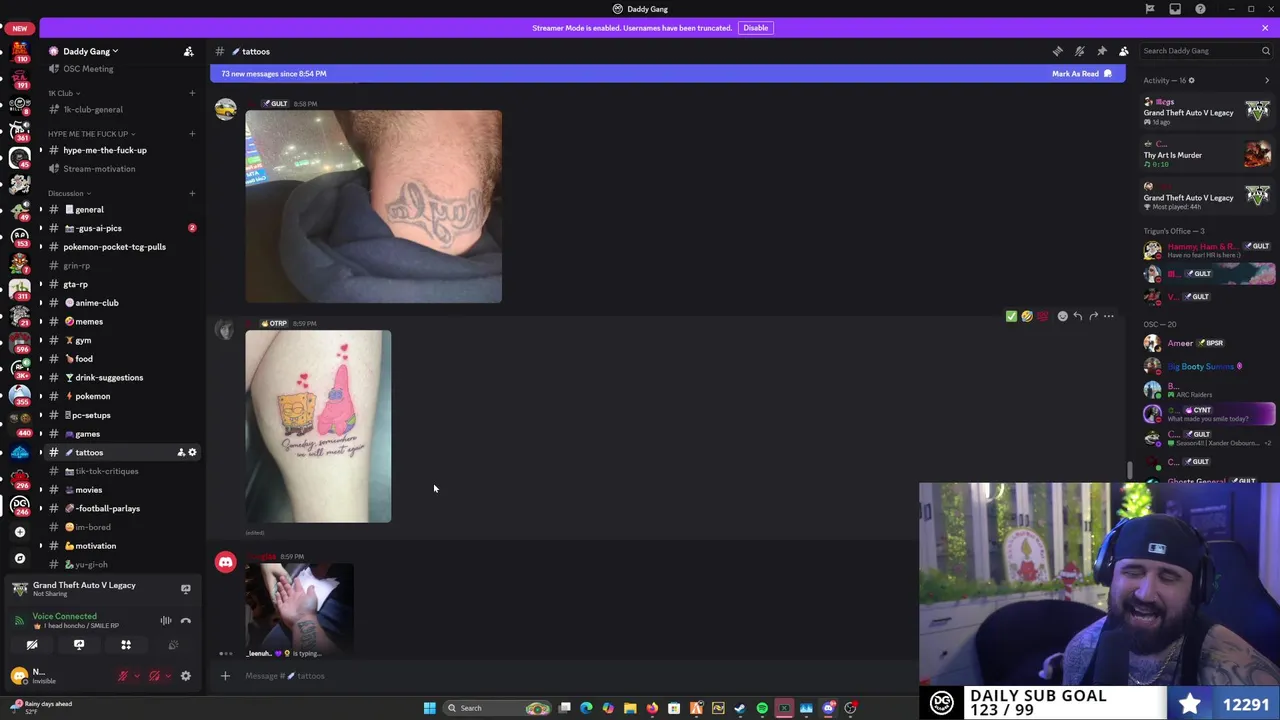Open tattoos channel edit settings gear
1280x720 pixels.
pos(193,453)
